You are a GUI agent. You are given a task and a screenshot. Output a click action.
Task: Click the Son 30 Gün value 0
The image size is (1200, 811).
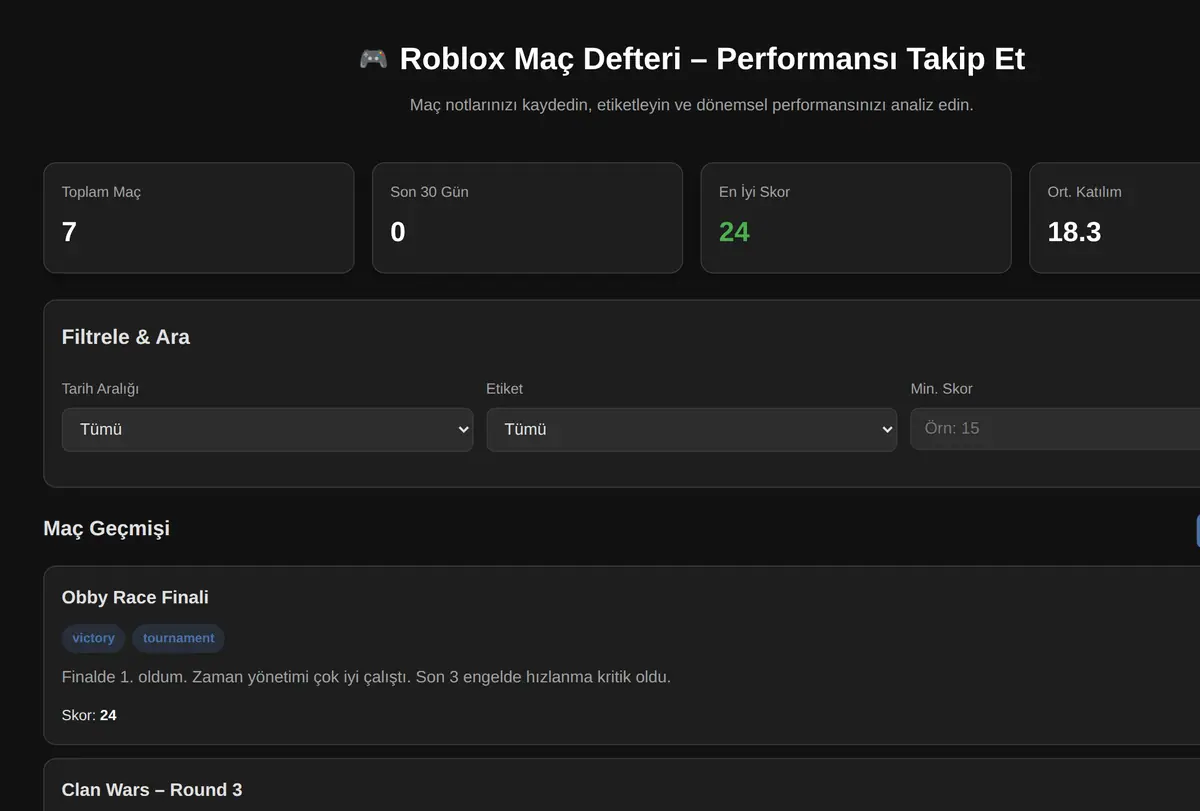pos(398,232)
